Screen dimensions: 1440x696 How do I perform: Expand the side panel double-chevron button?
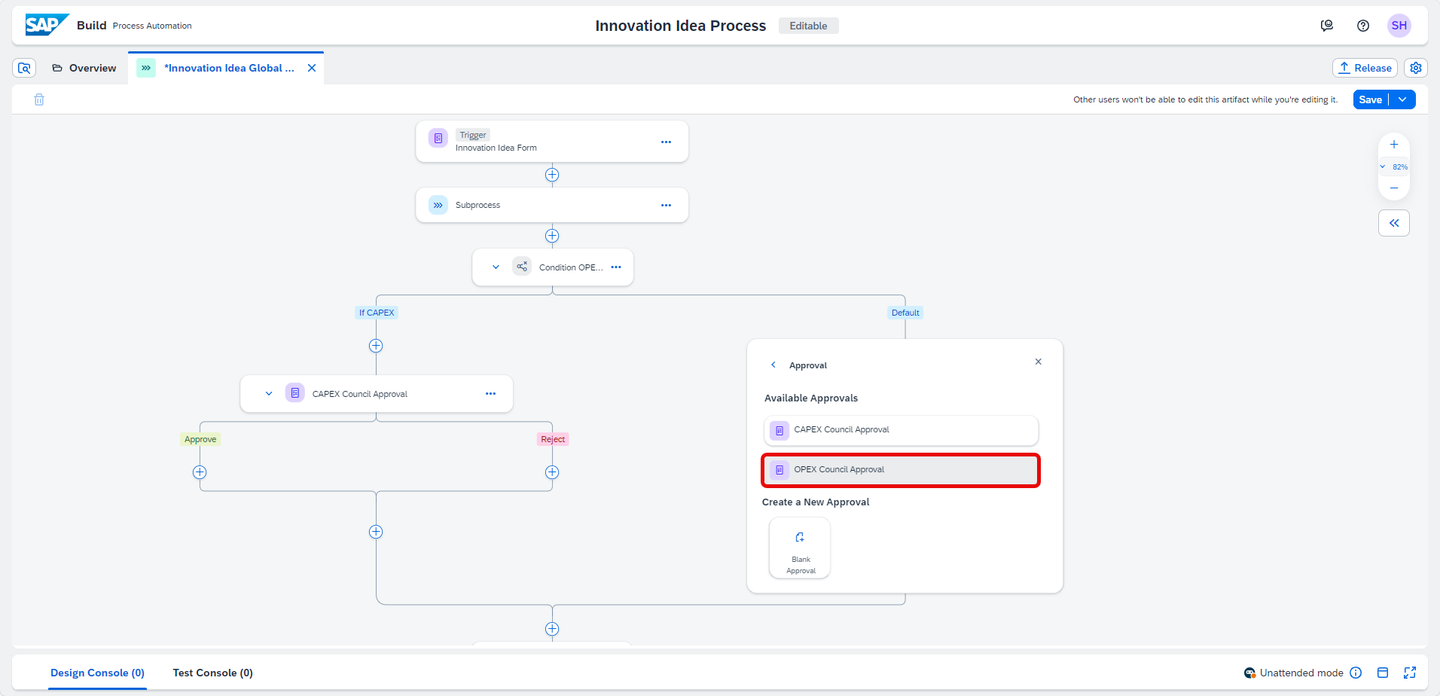tap(1394, 223)
